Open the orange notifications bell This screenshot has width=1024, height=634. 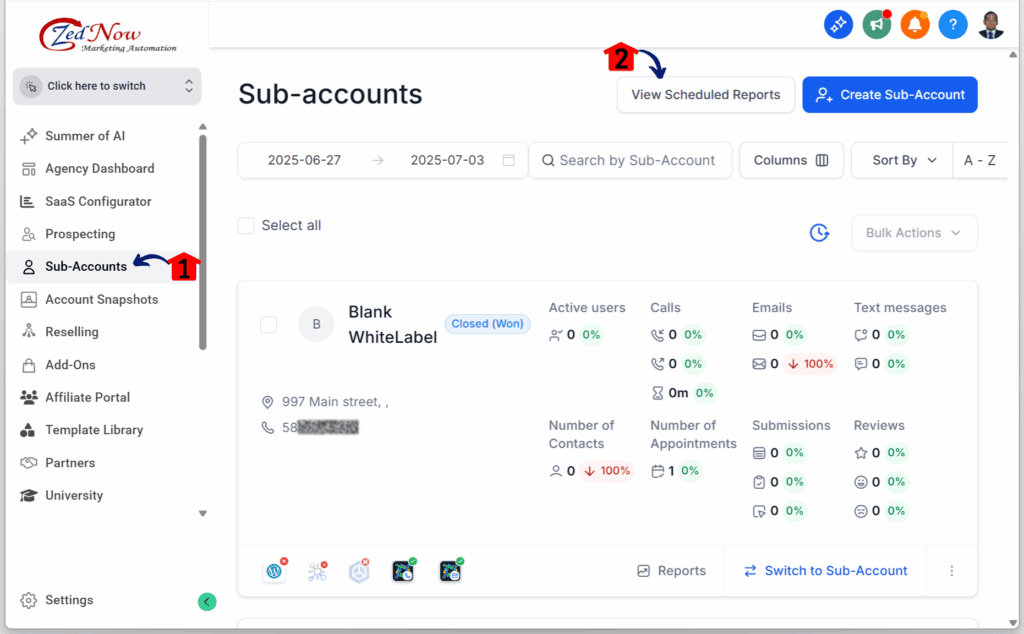(915, 25)
